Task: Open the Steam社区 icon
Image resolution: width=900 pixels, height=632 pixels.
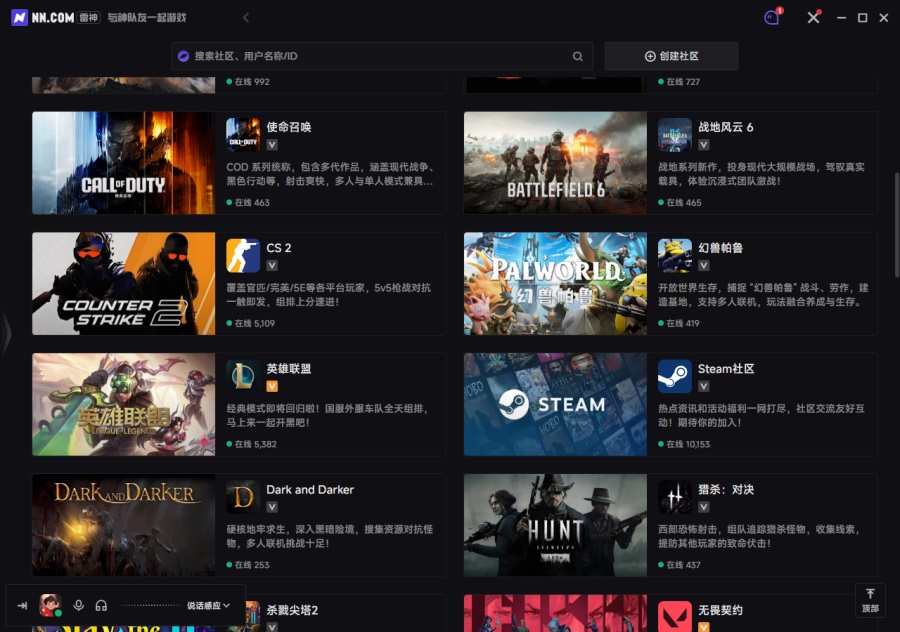Action: [x=674, y=377]
